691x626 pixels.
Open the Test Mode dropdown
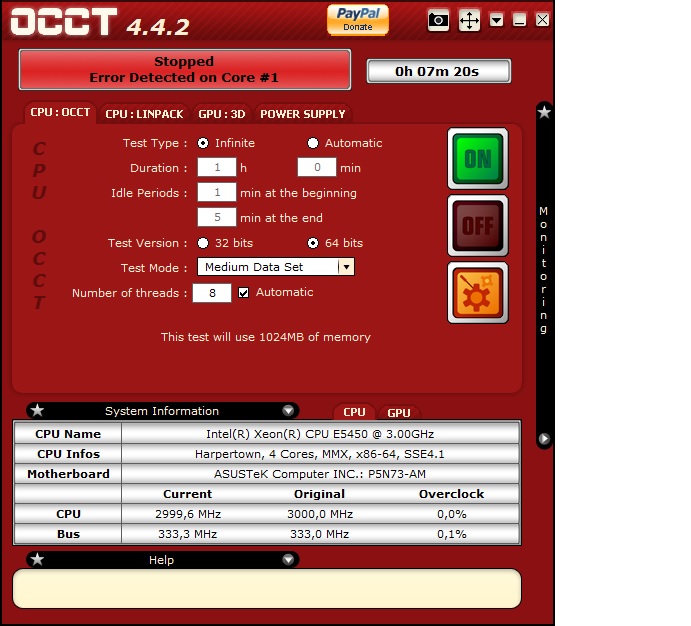click(x=276, y=267)
